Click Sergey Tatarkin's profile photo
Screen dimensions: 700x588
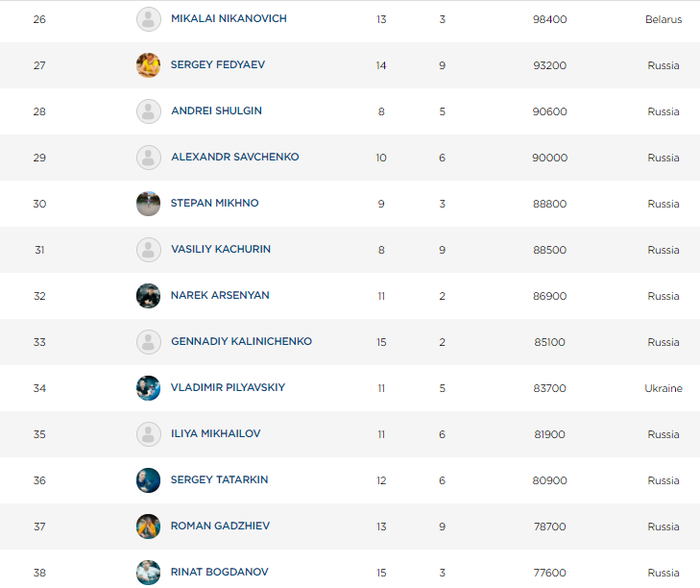(148, 479)
